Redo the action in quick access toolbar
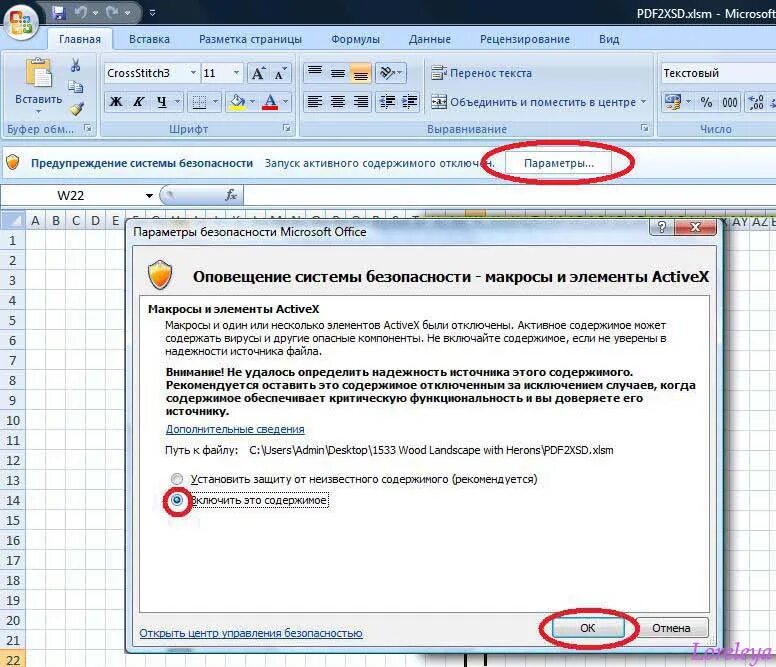 [x=113, y=13]
